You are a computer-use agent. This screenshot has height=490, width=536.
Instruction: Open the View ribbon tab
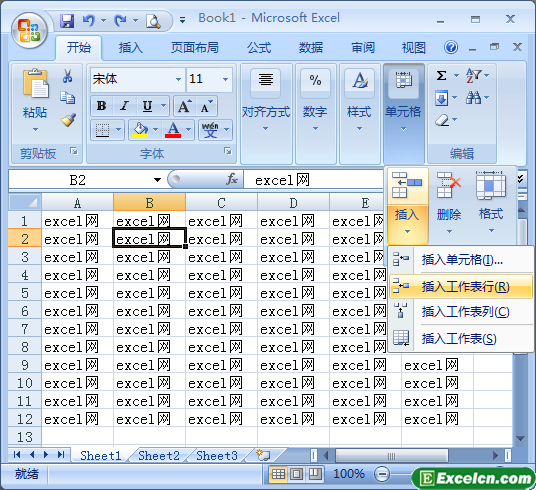[x=414, y=48]
